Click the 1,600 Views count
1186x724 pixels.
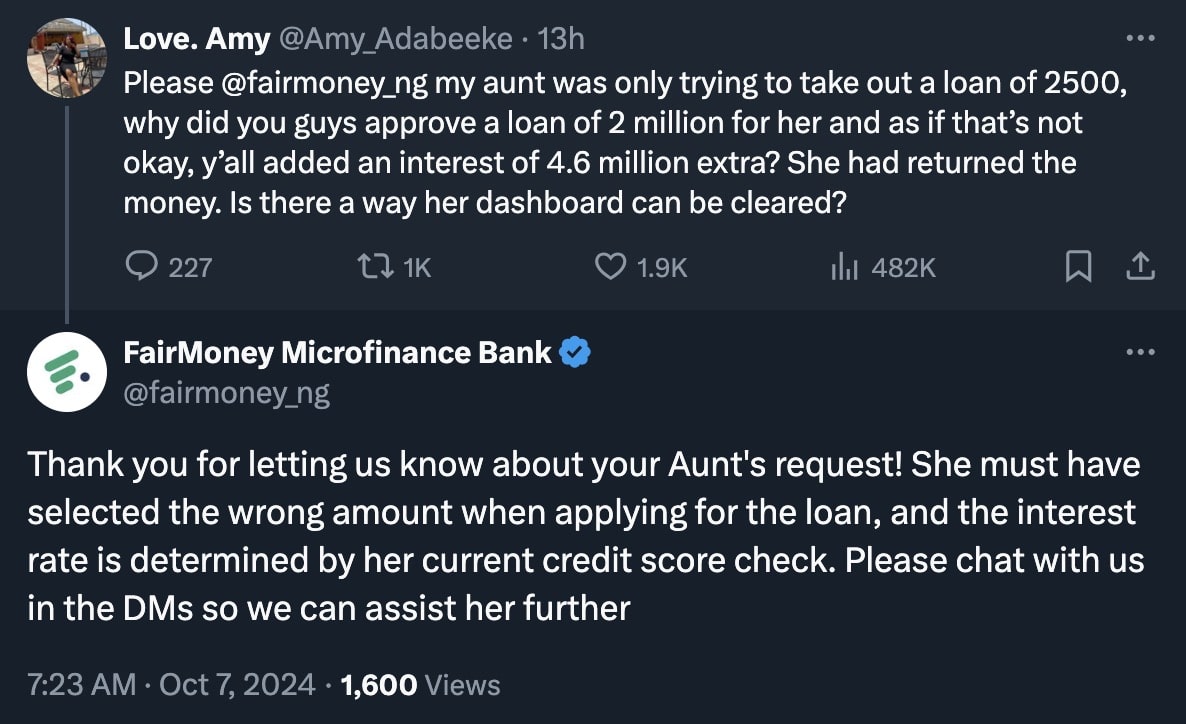(x=420, y=685)
